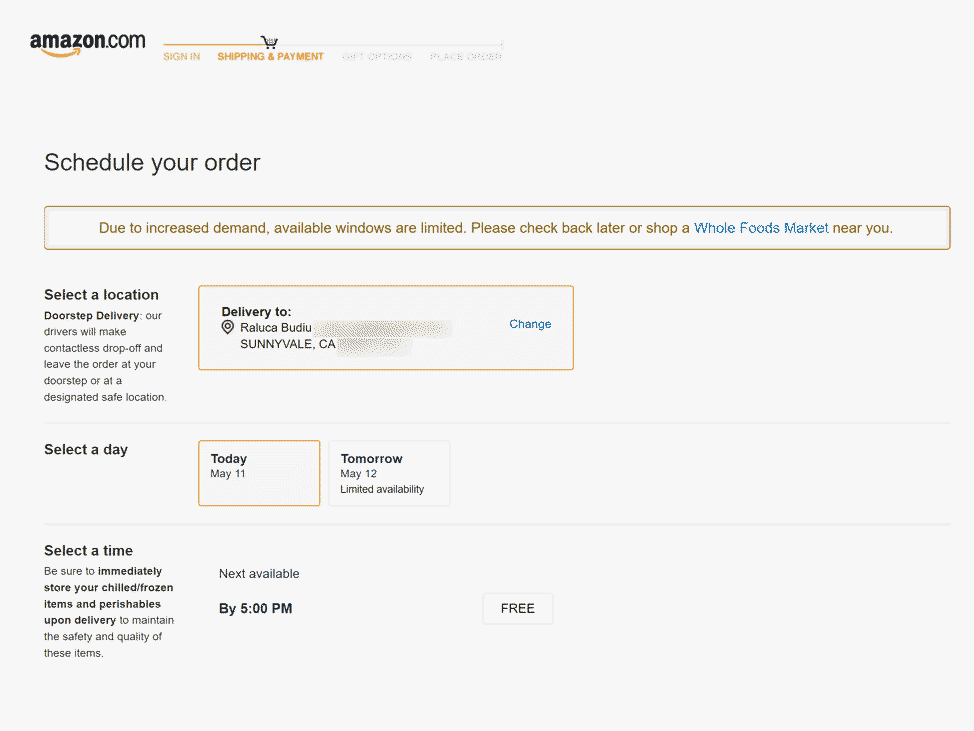Select Today May 11 delivery day
This screenshot has height=731, width=974.
point(259,473)
